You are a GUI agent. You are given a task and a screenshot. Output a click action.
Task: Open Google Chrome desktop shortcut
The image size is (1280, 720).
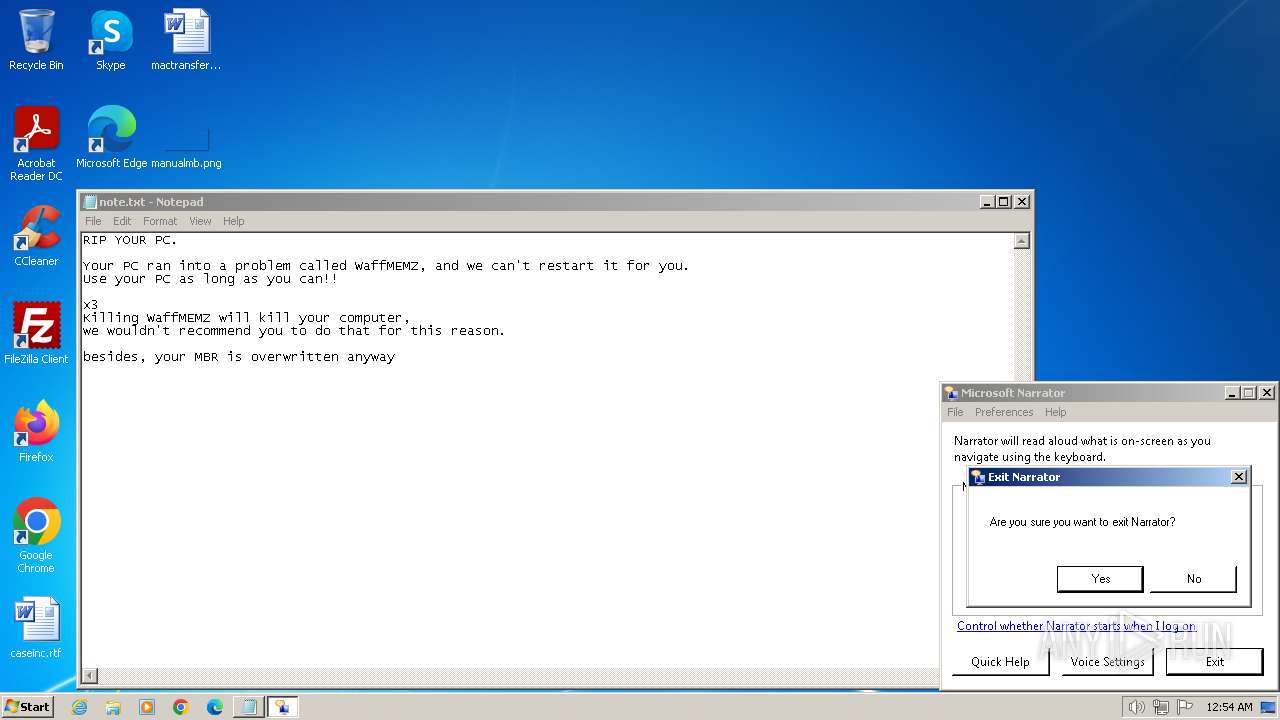tap(36, 536)
